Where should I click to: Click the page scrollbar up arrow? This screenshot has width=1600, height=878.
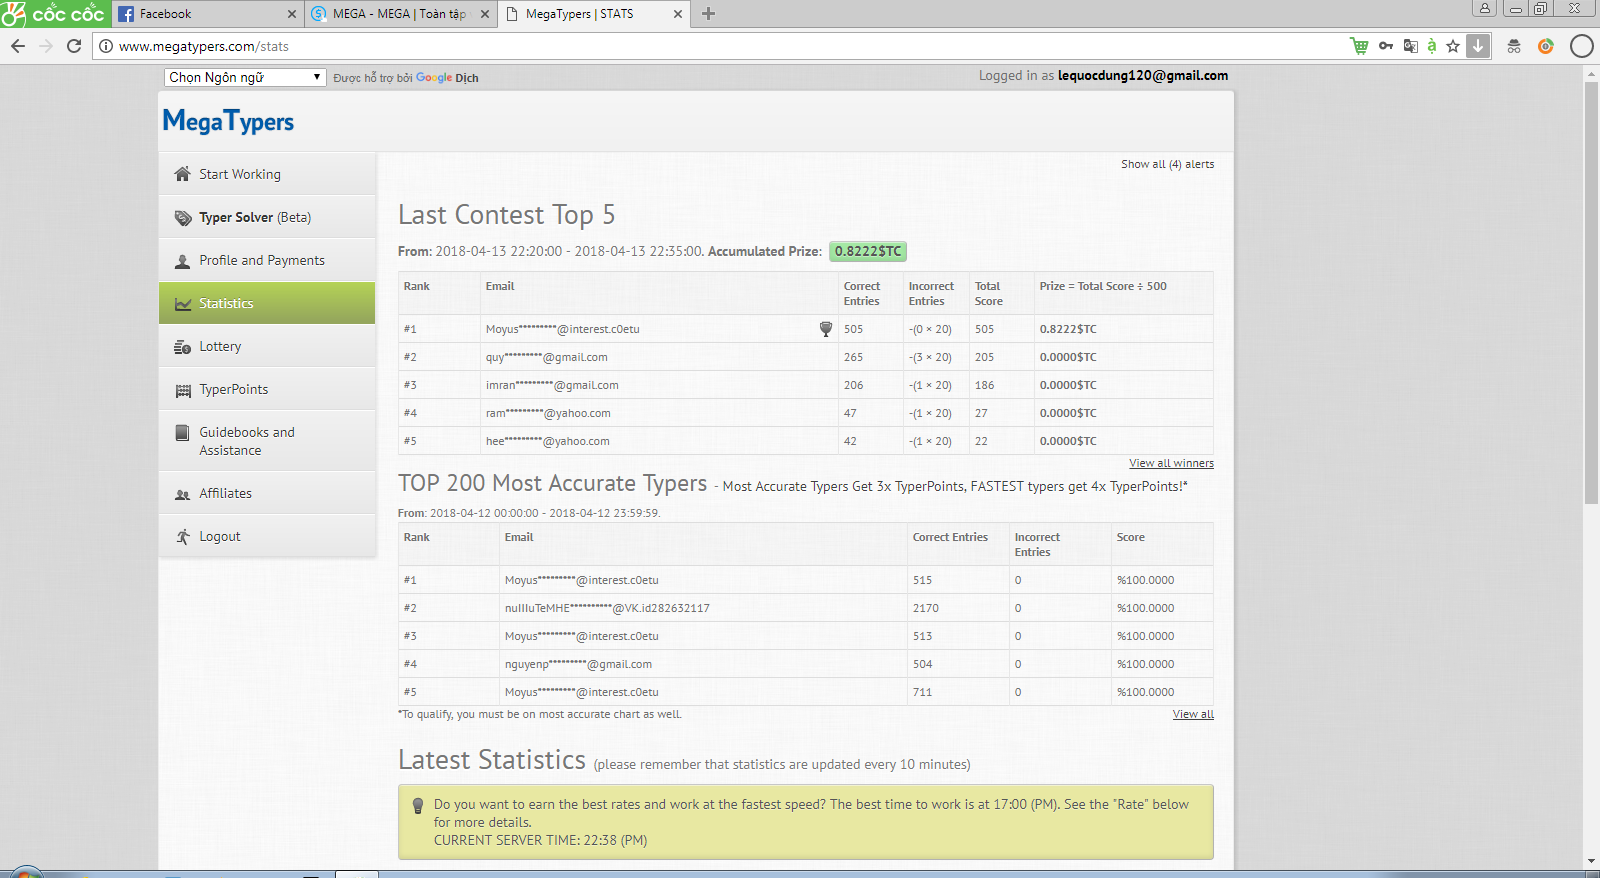[x=1591, y=74]
